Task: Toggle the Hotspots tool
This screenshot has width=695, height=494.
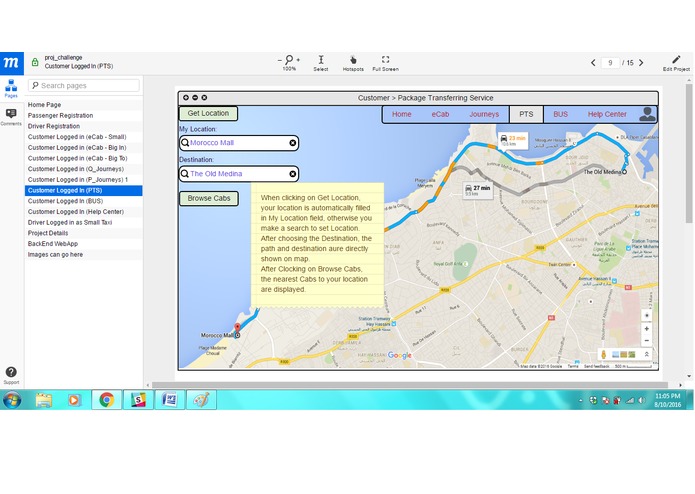Action: click(353, 63)
